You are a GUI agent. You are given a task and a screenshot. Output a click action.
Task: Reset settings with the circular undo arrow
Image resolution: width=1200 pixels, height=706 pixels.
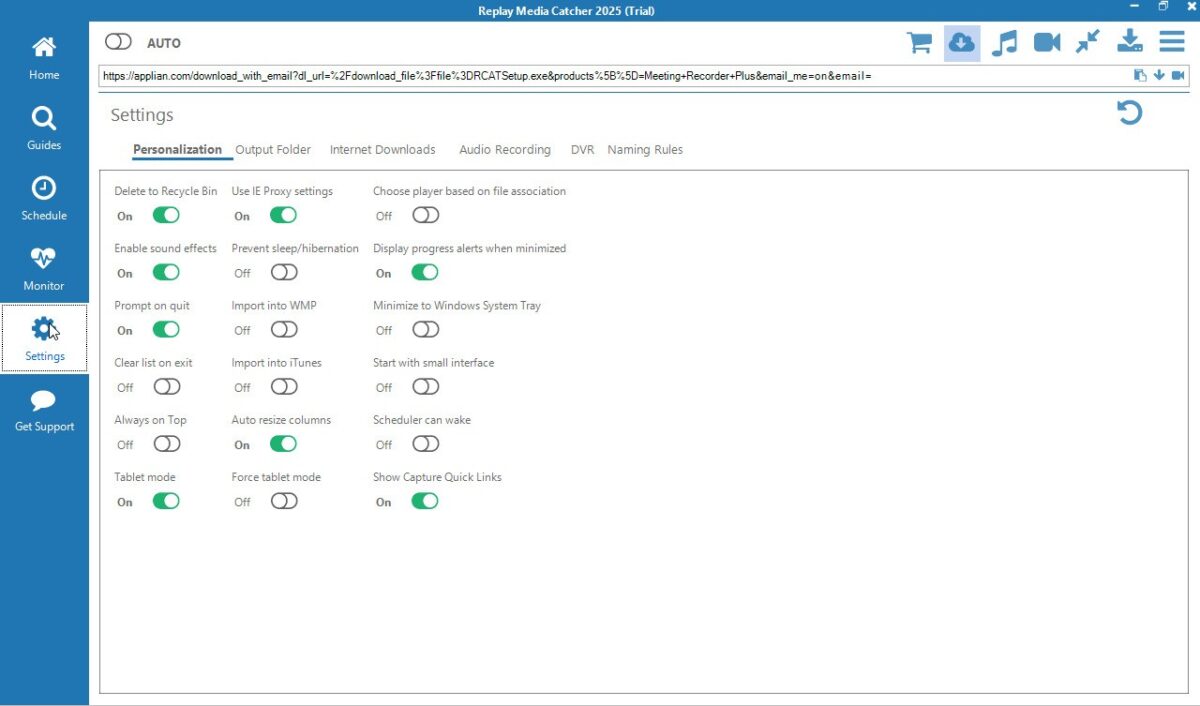(1130, 113)
